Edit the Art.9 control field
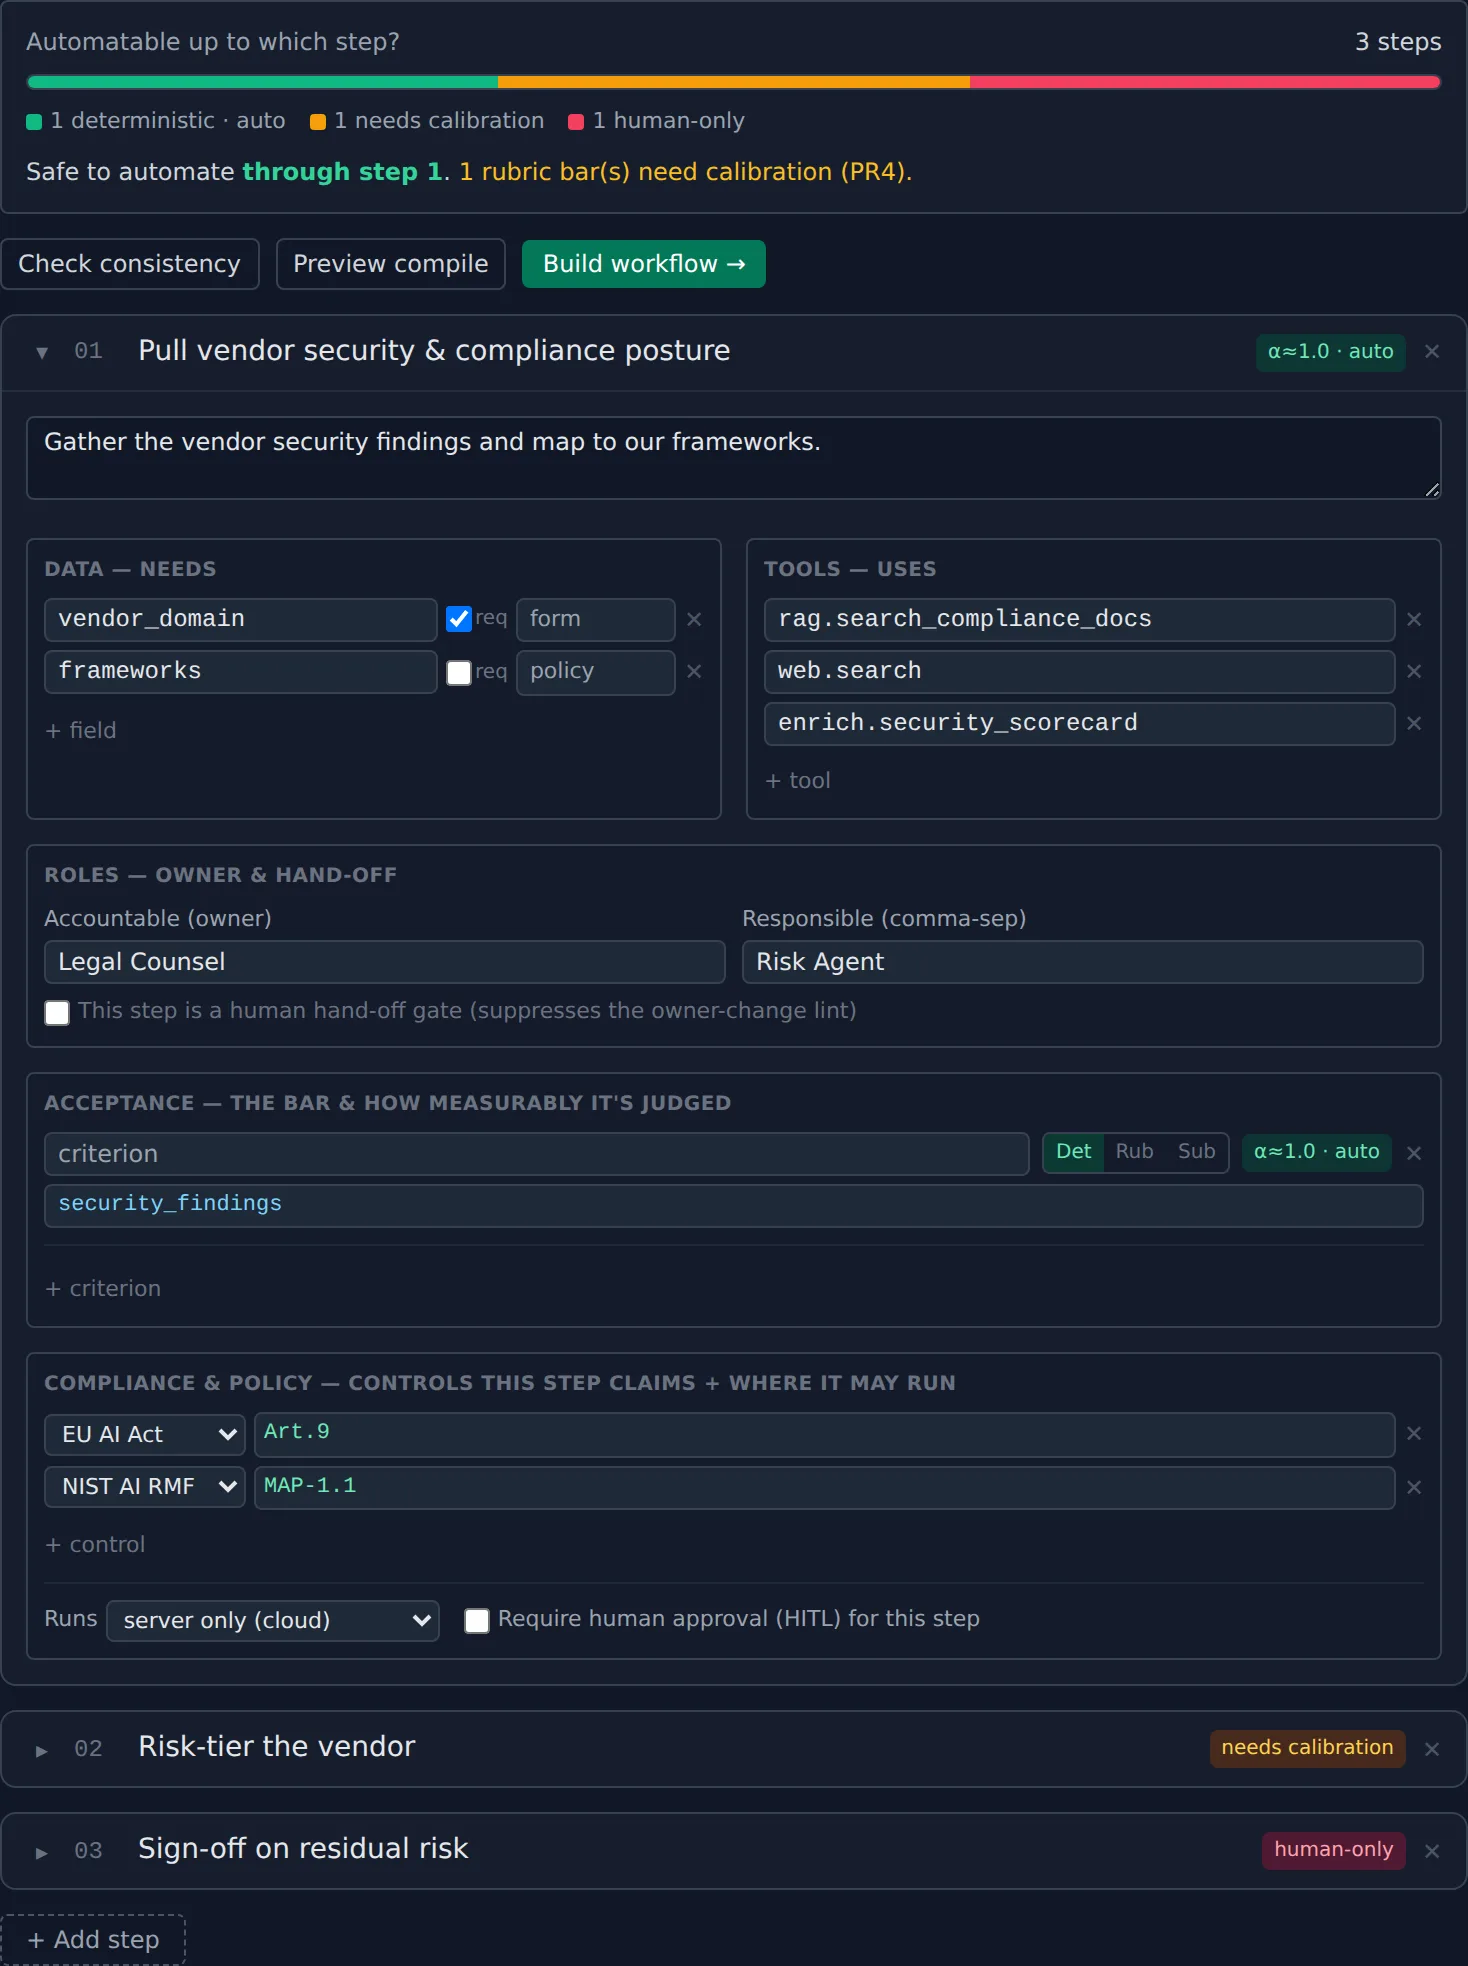 (825, 1434)
